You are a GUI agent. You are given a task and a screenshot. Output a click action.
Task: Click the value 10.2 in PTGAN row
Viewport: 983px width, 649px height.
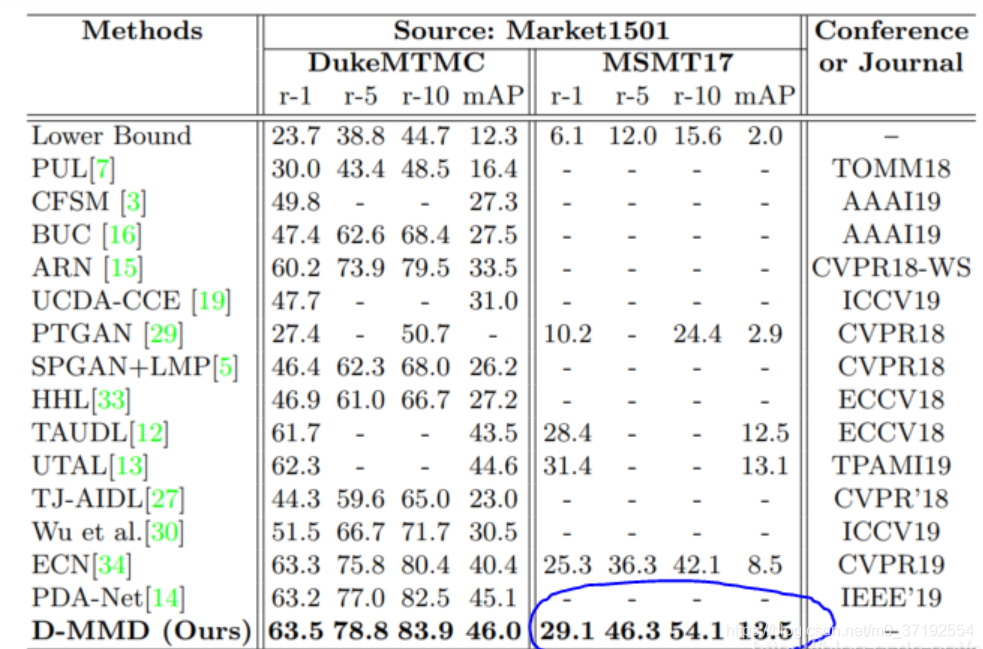567,334
